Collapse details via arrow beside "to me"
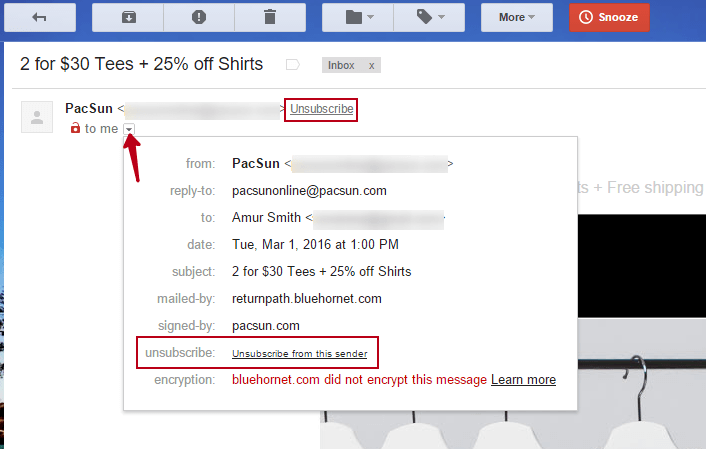 pos(129,129)
